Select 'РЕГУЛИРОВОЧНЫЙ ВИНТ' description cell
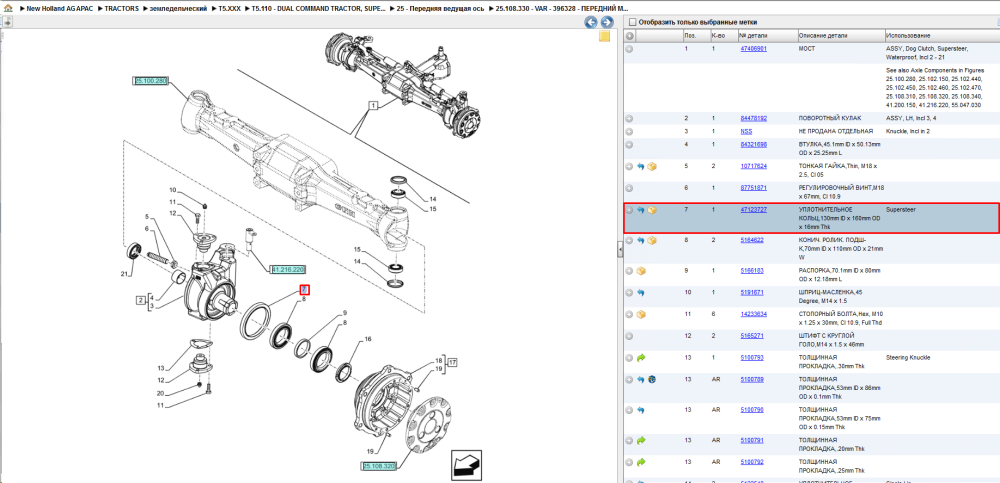The image size is (1000, 483). coord(841,192)
